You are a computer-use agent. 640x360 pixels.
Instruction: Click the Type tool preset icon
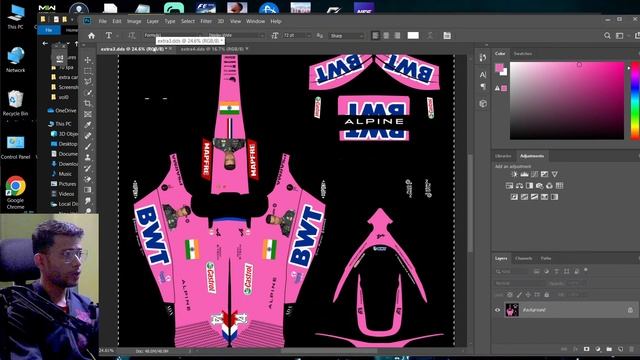point(109,36)
